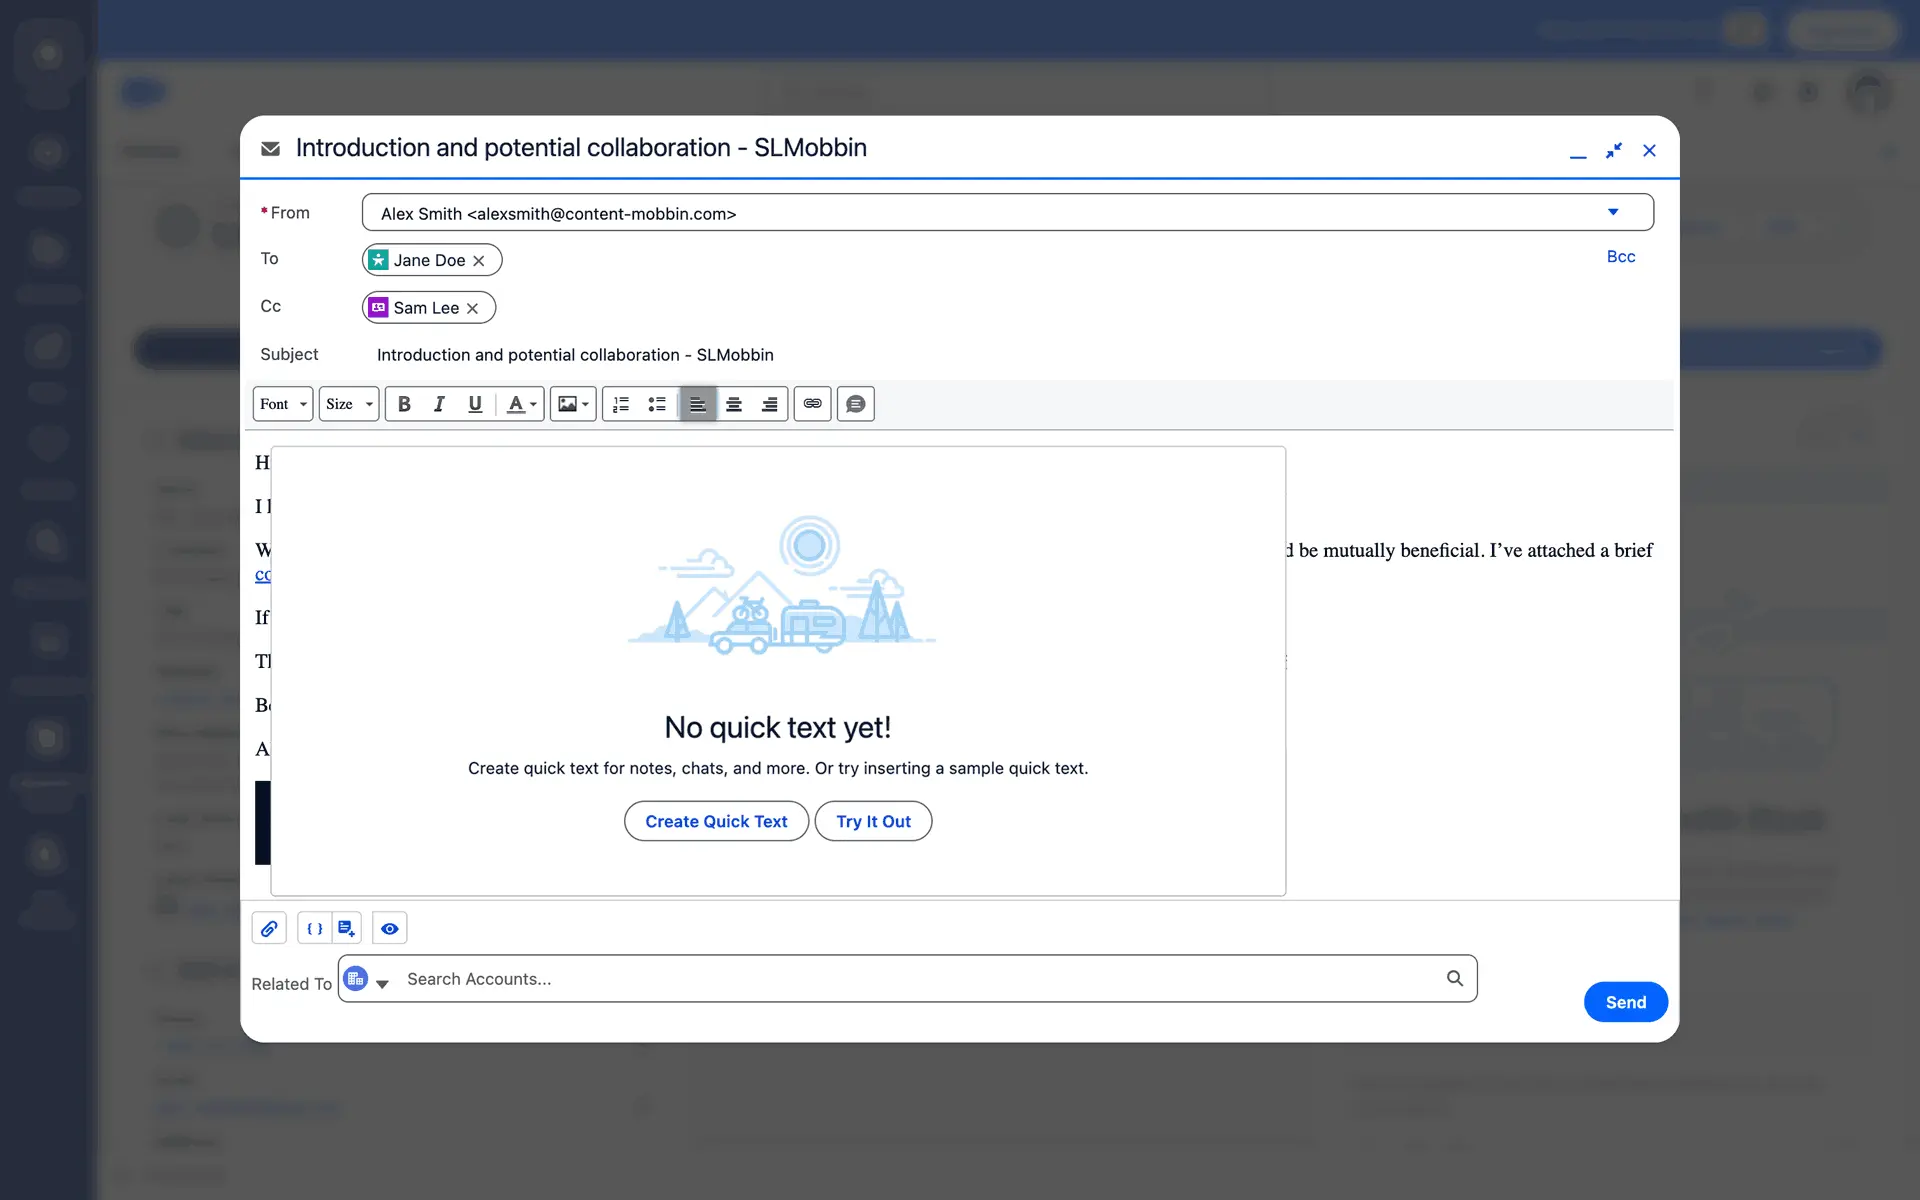Open the Font dropdown

[283, 404]
